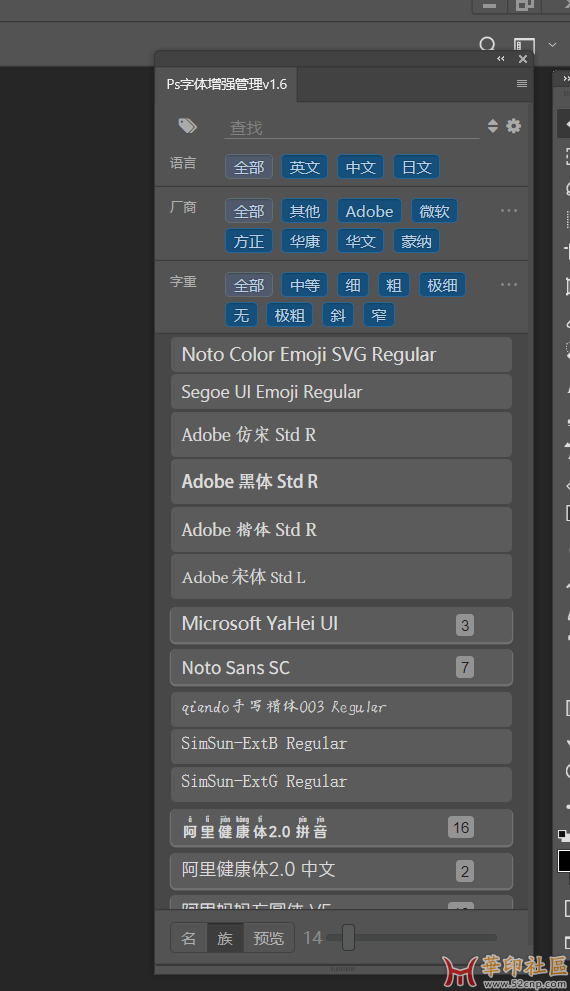Viewport: 570px width, 991px height.
Task: Collapse panel with double-arrow icon
Action: point(500,59)
